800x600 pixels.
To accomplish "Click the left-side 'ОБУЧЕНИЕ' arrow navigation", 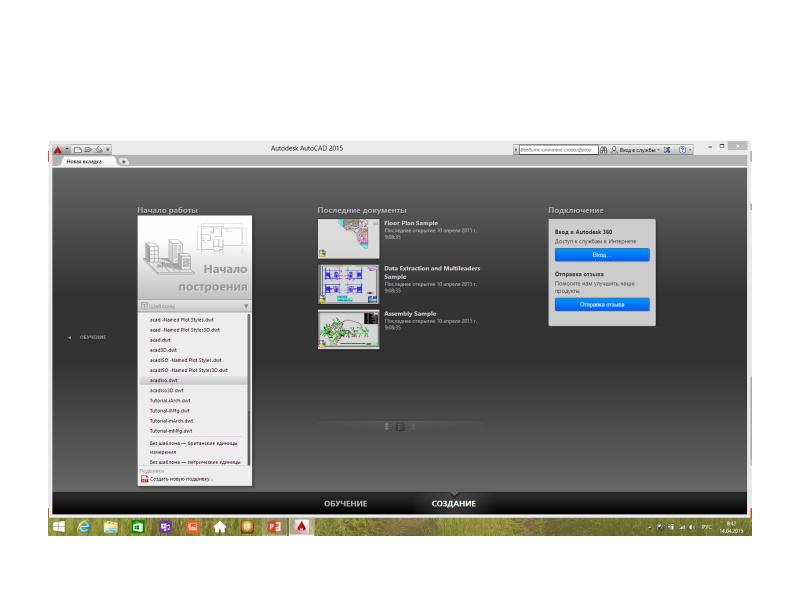I will tap(87, 337).
